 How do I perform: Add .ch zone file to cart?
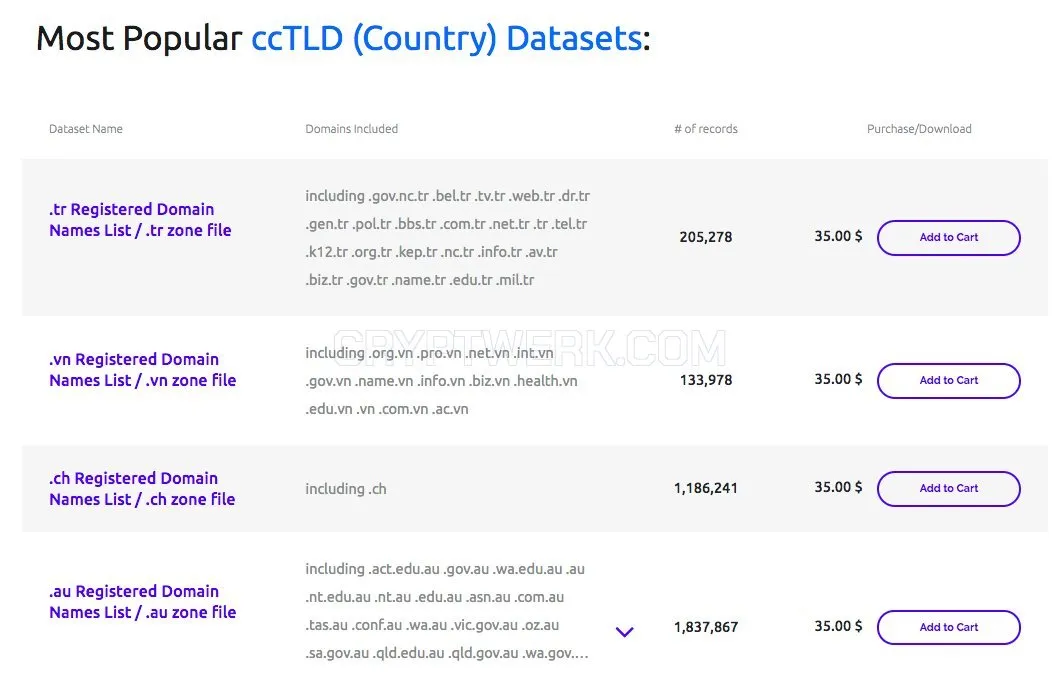pyautogui.click(x=949, y=489)
